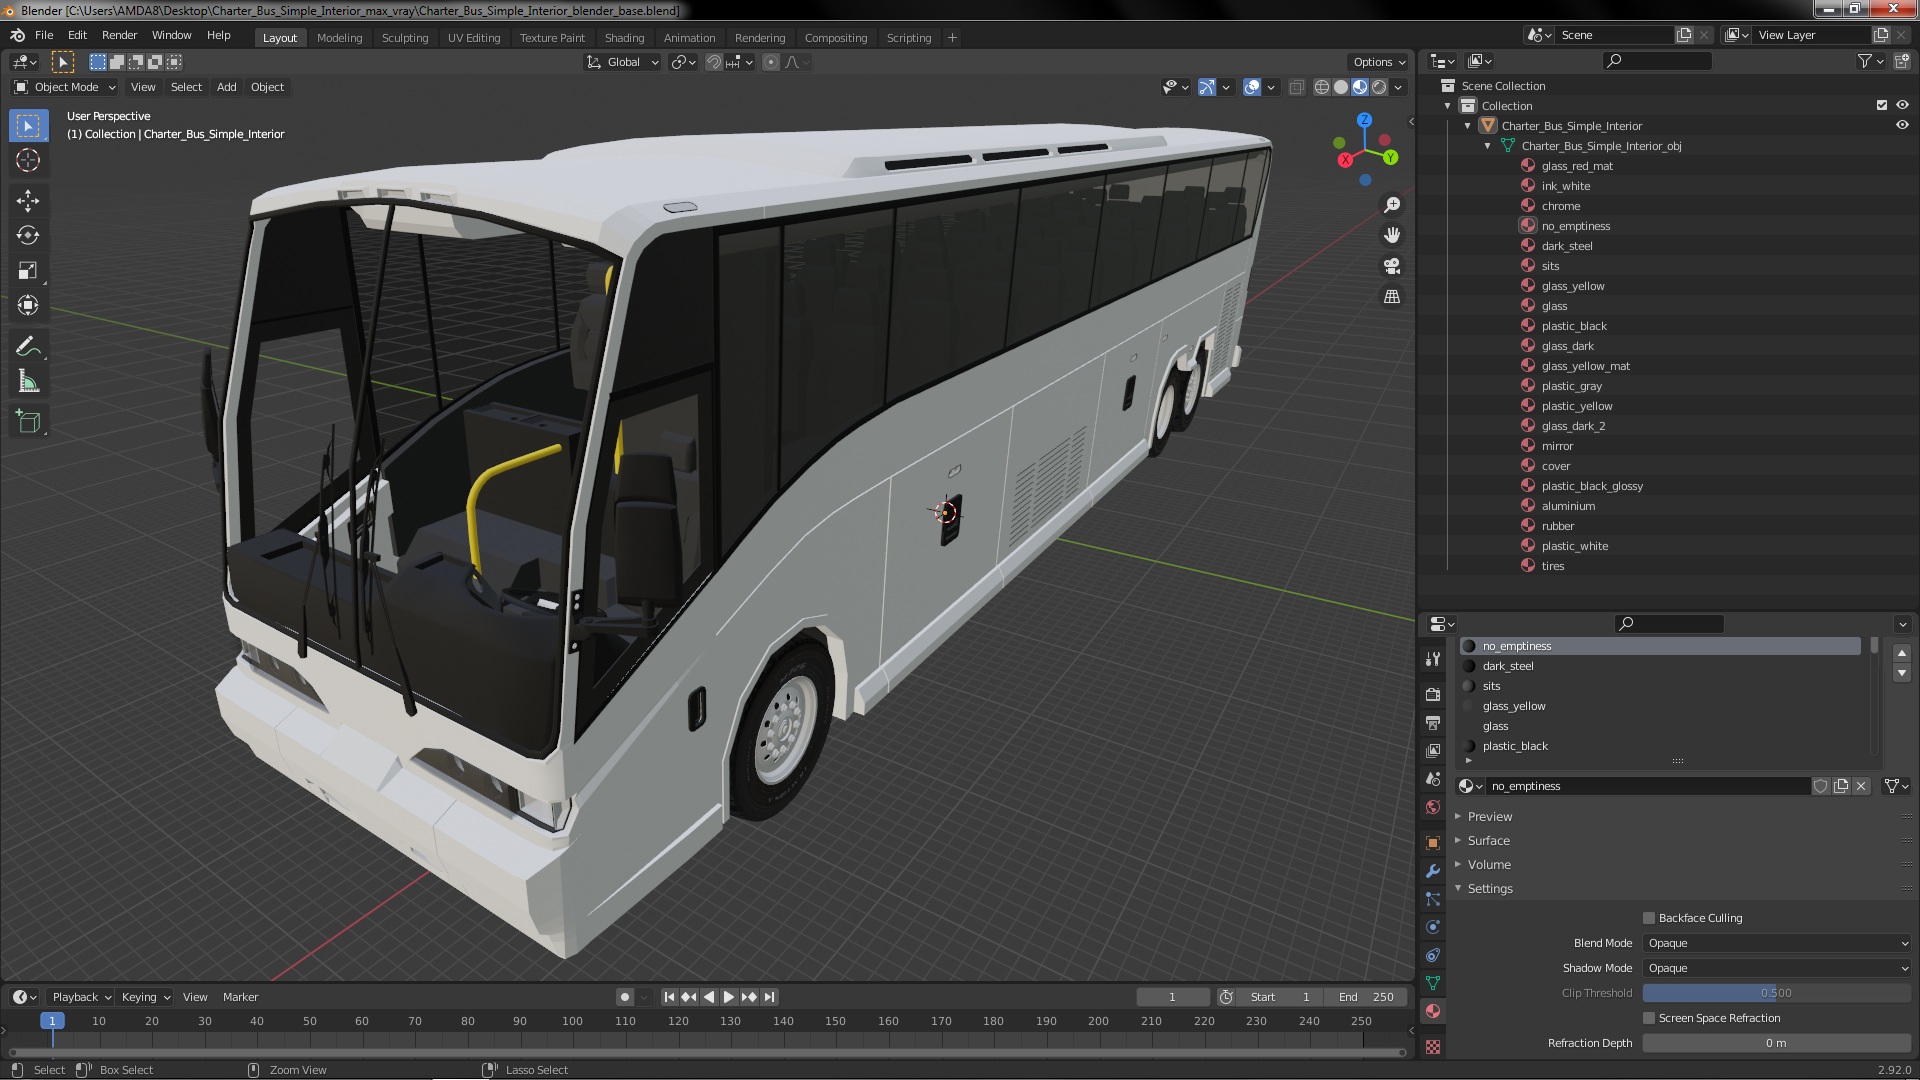
Task: Choose the Add Cube tool
Action: coord(28,422)
